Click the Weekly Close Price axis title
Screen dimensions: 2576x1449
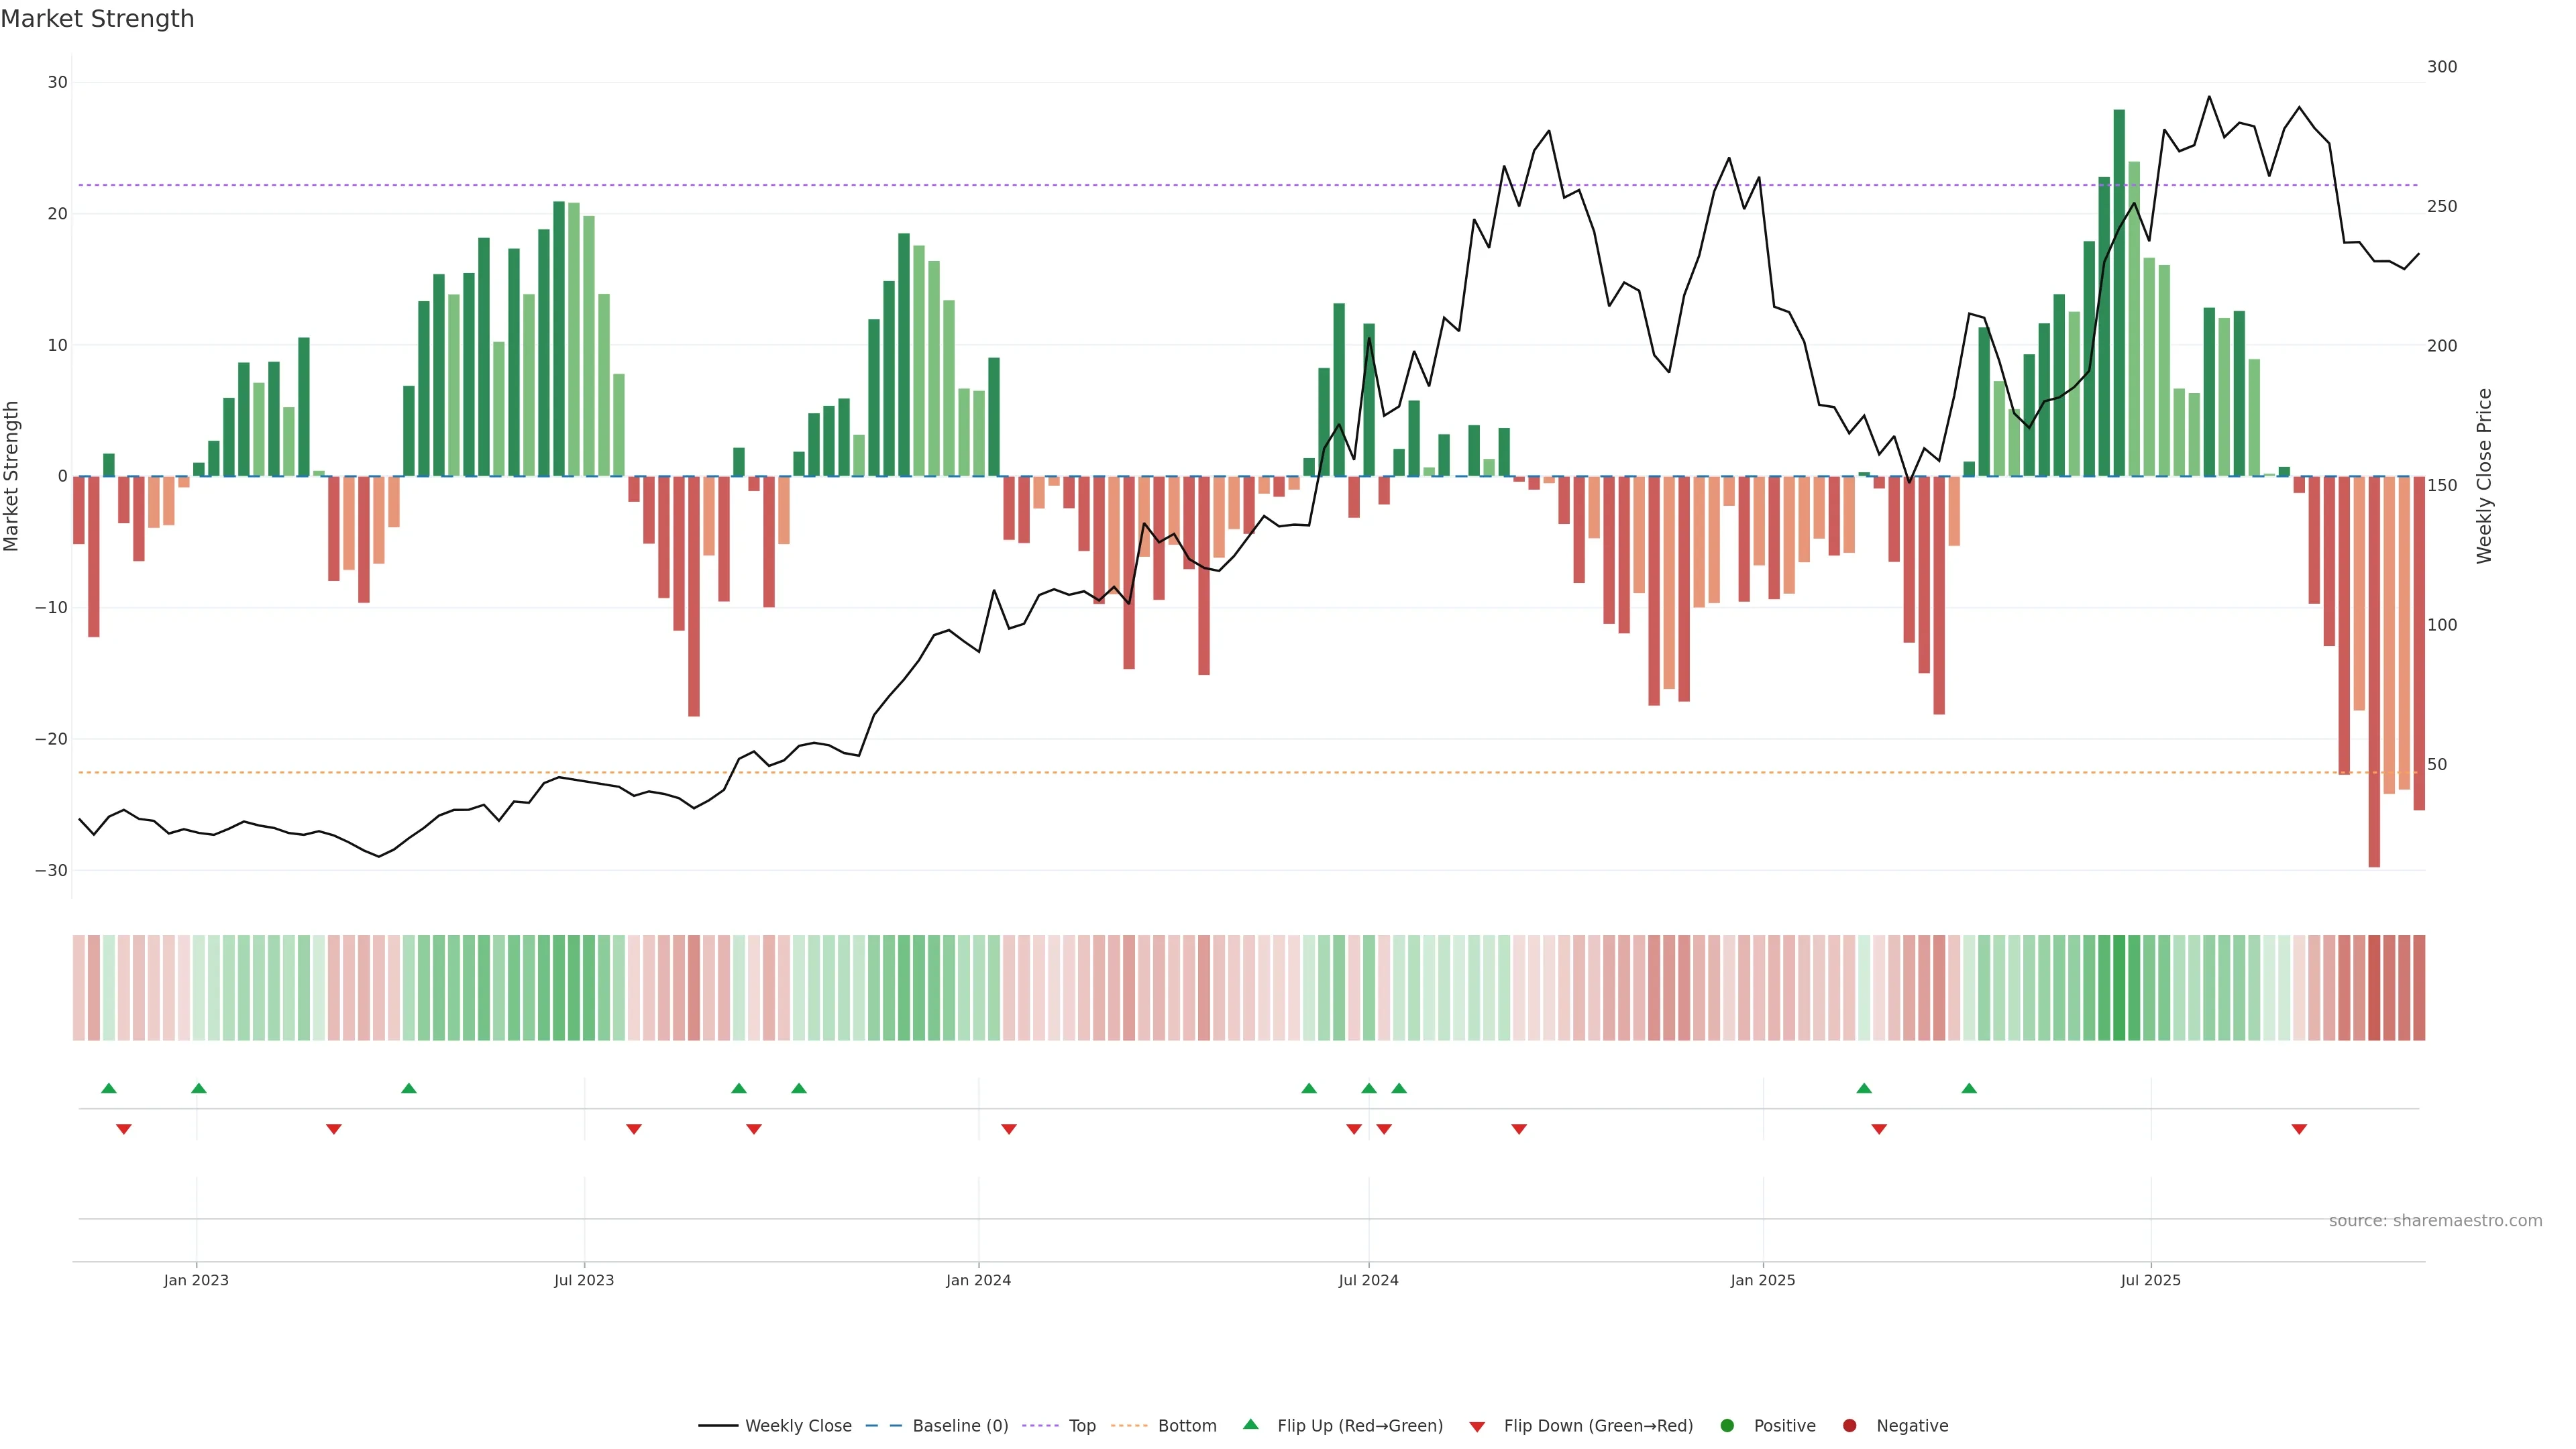(x=2484, y=476)
